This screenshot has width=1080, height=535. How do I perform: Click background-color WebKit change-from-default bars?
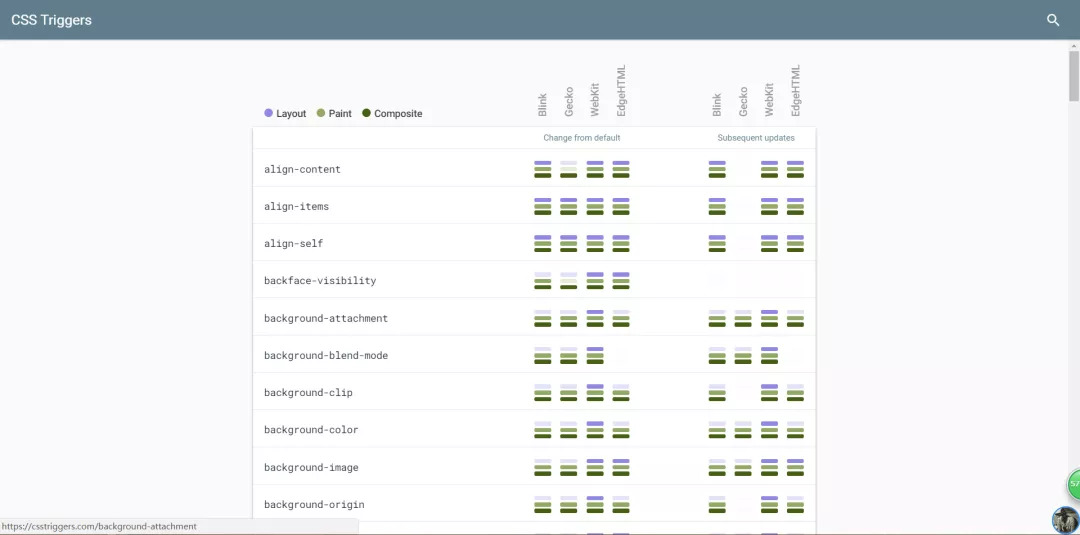[x=595, y=430]
